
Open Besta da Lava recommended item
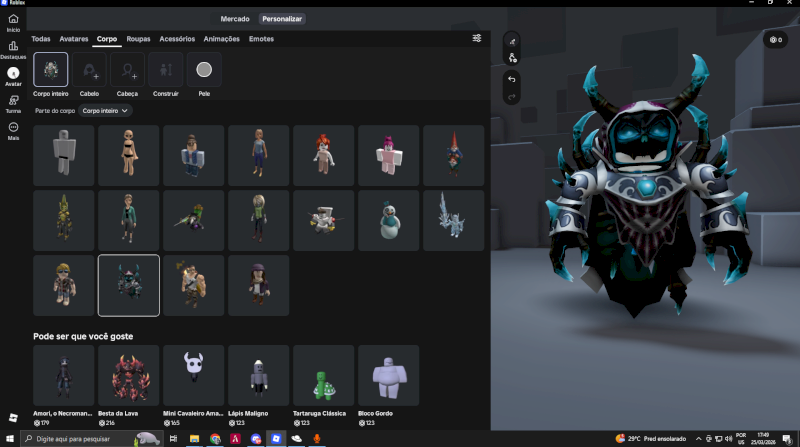[129, 376]
